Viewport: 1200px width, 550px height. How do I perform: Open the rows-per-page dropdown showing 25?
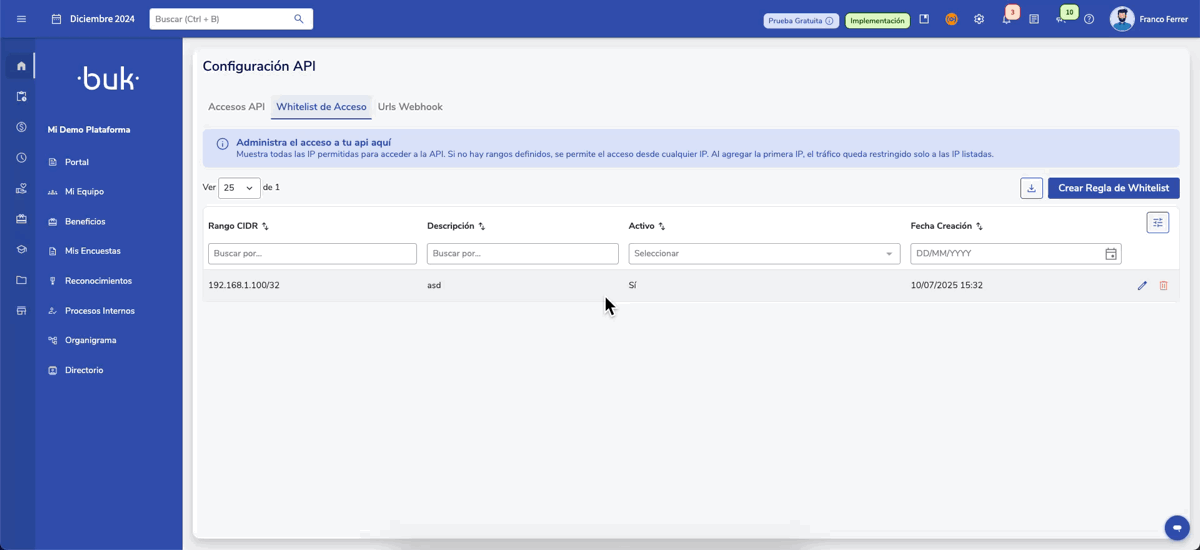(x=239, y=188)
